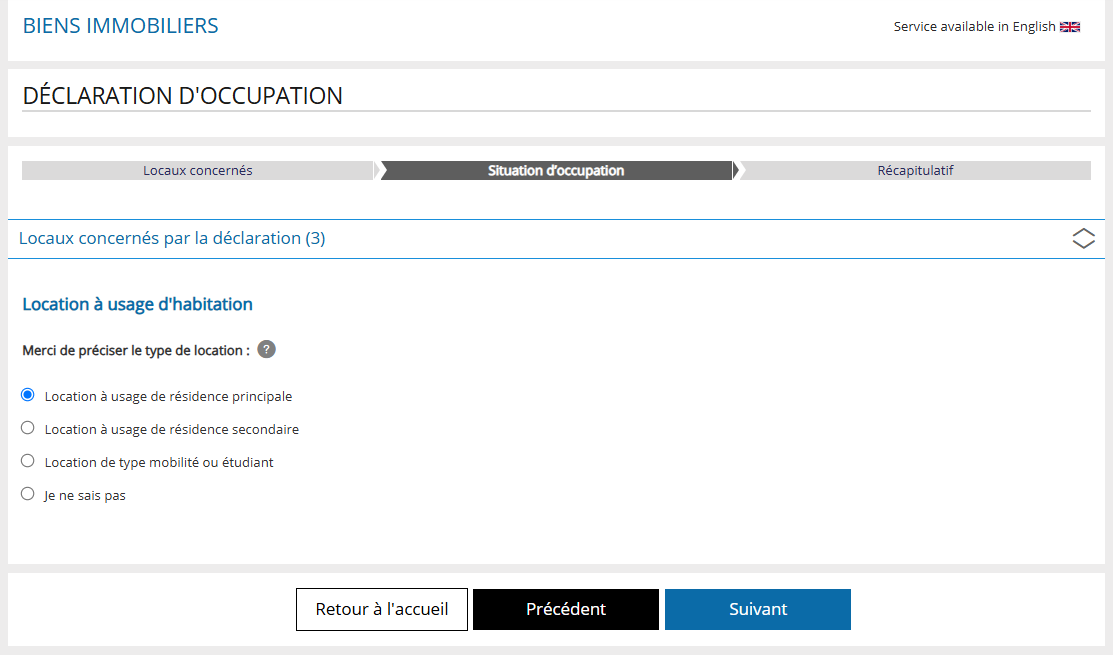1113x655 pixels.
Task: Go to the 'Locaux concernés' step
Action: coord(198,170)
